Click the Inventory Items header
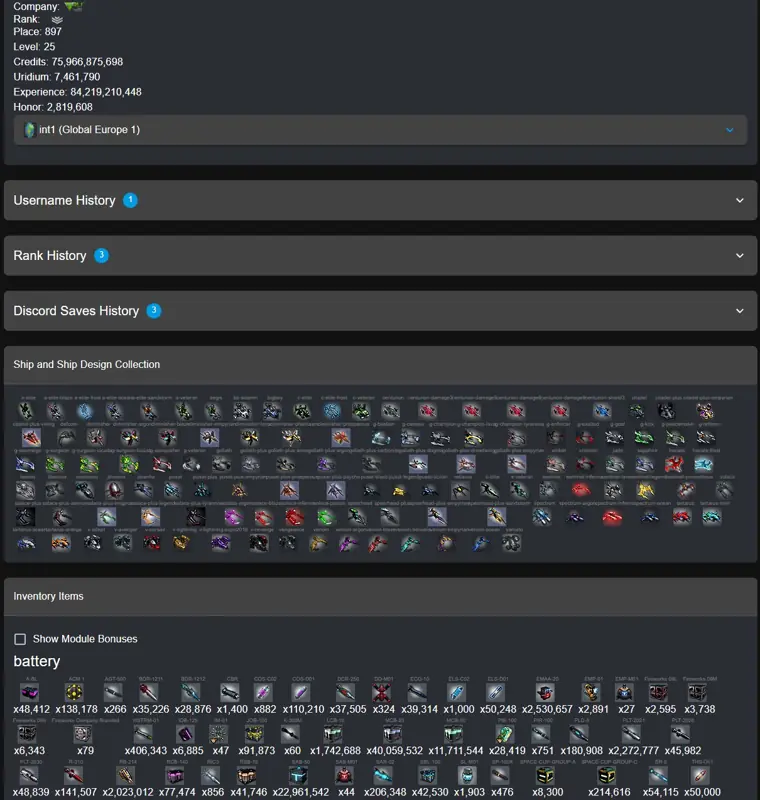 click(x=48, y=596)
